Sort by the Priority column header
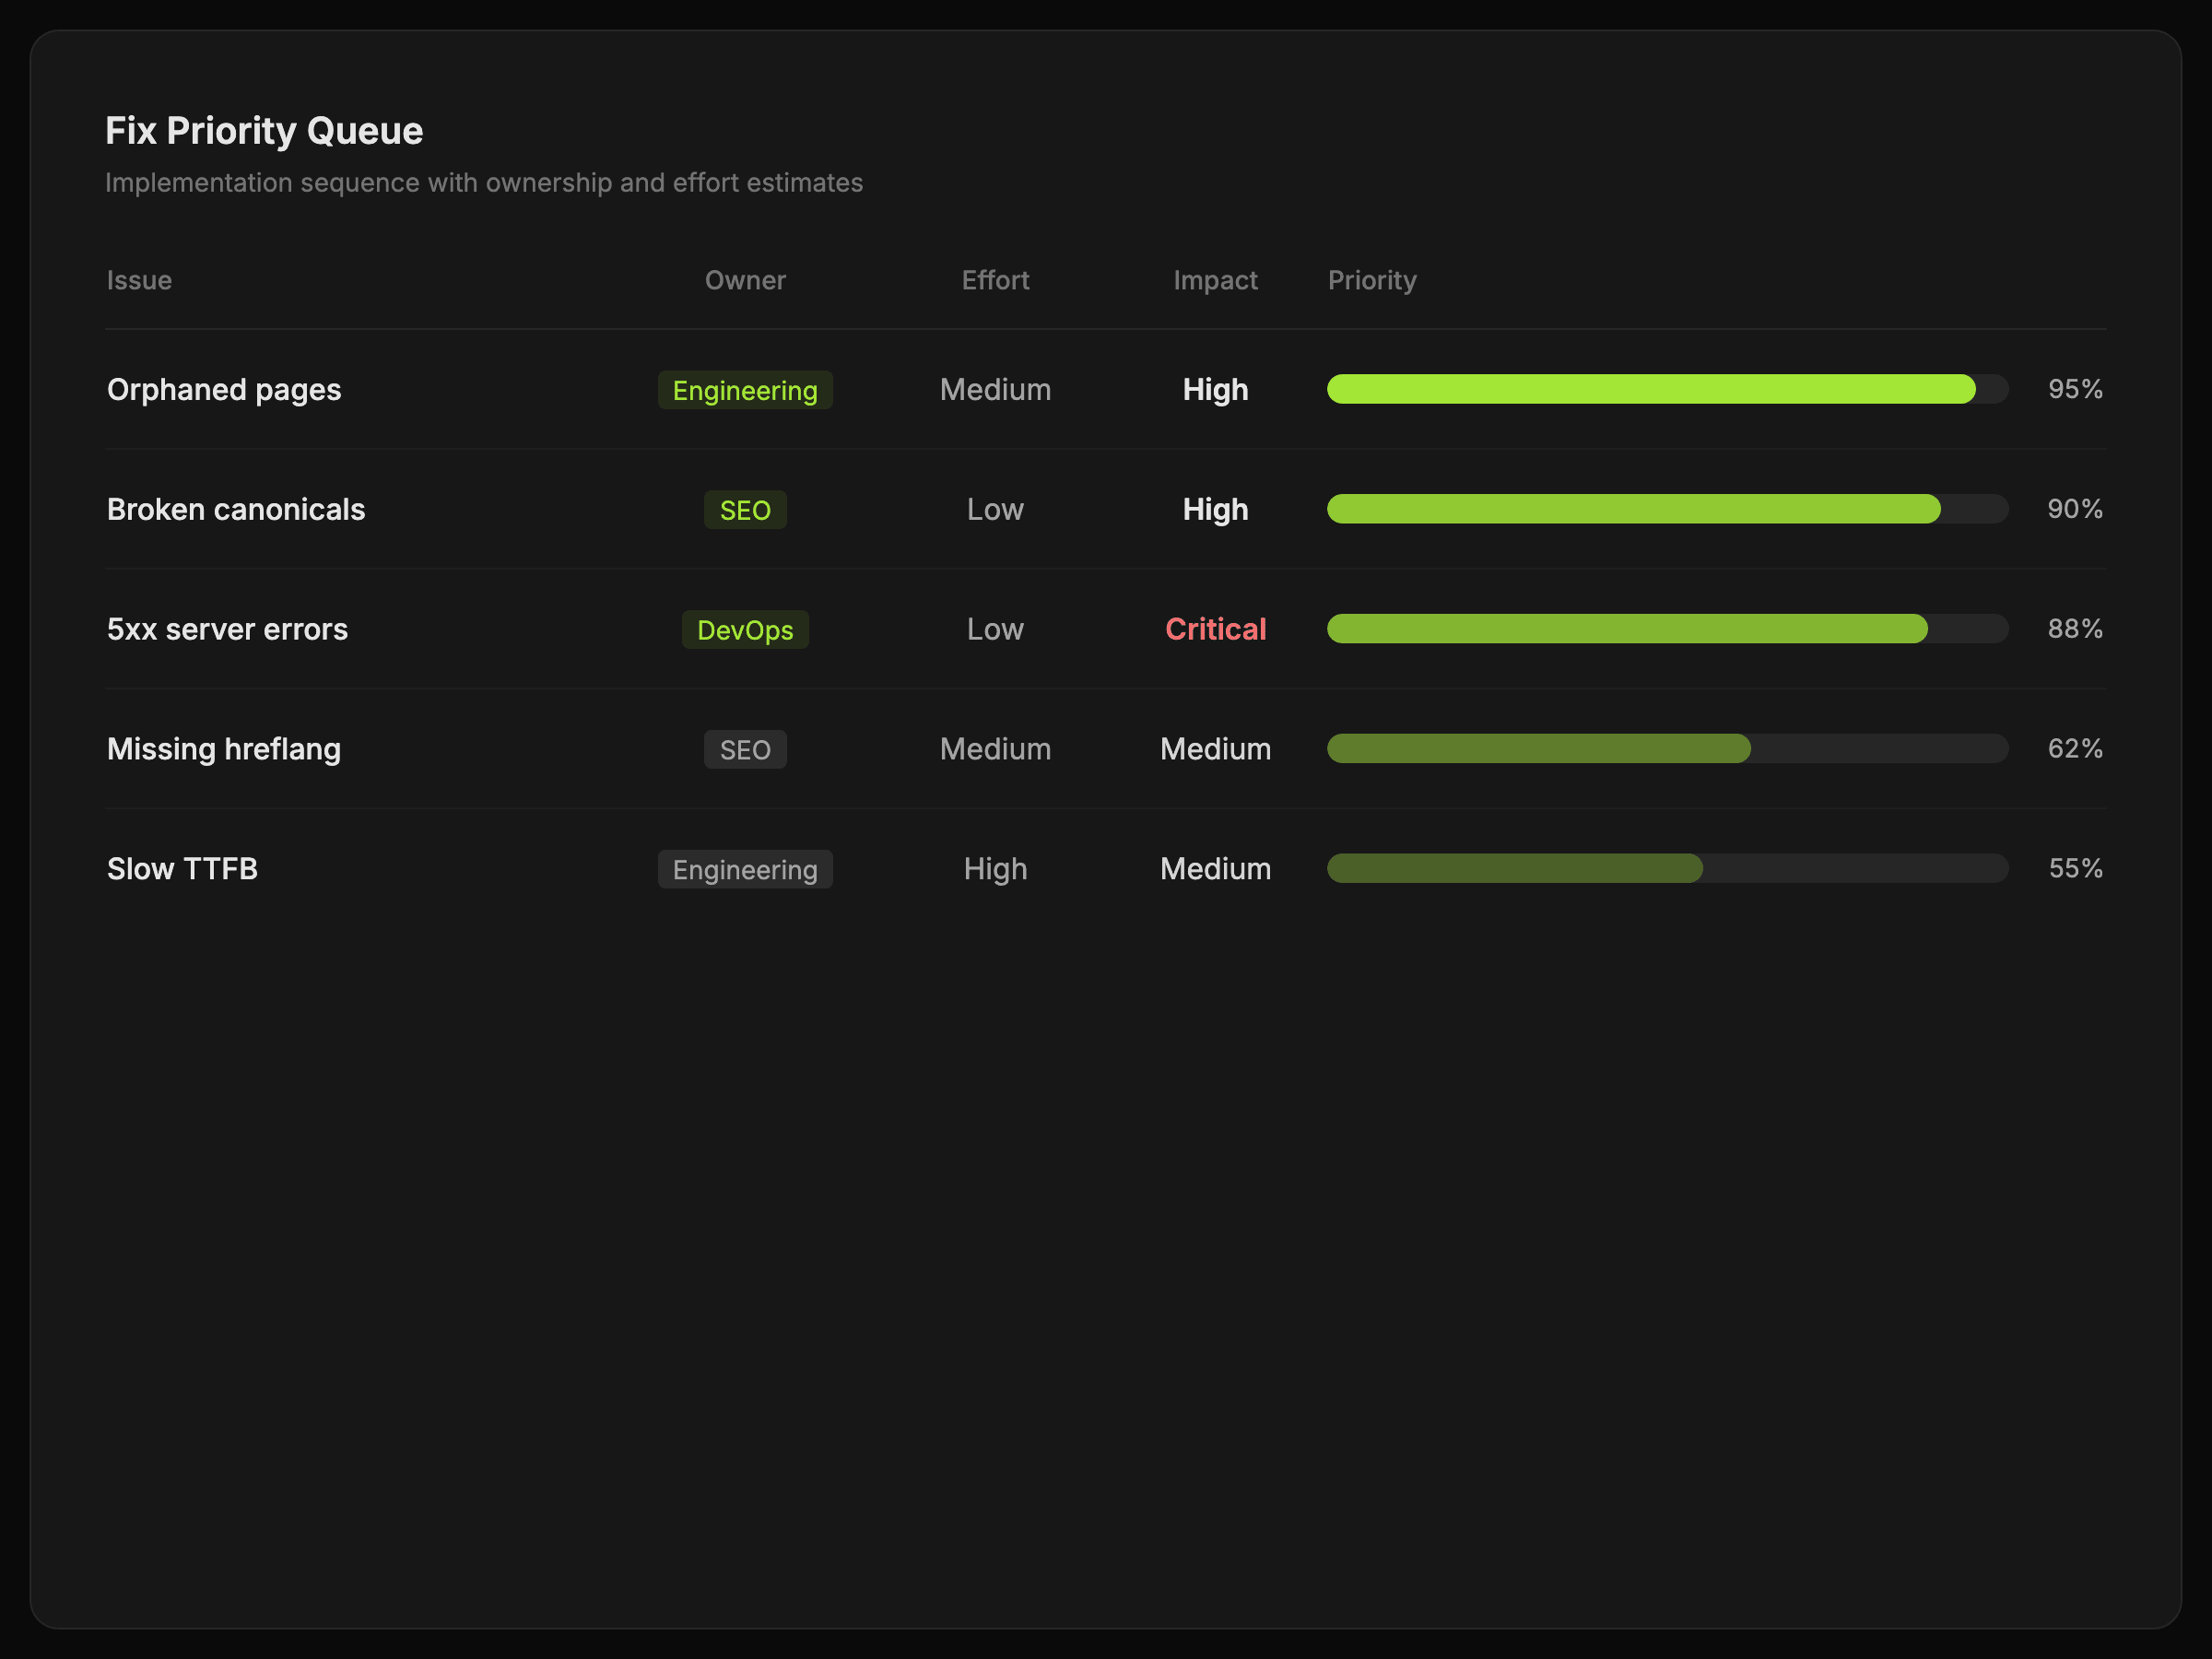This screenshot has height=1659, width=2212. [1371, 280]
